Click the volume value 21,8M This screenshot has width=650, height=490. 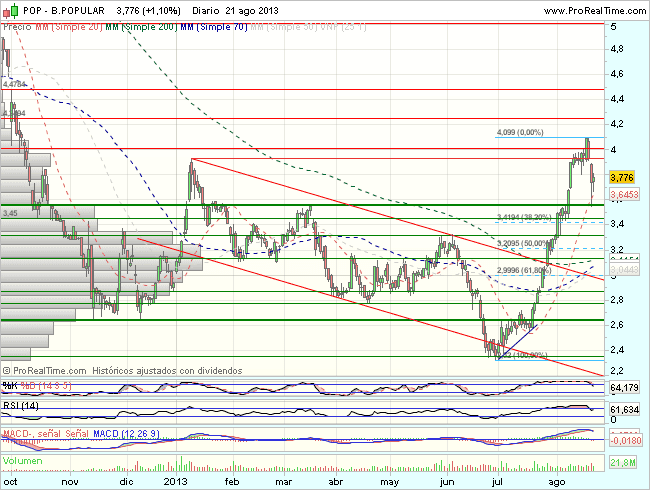623,463
